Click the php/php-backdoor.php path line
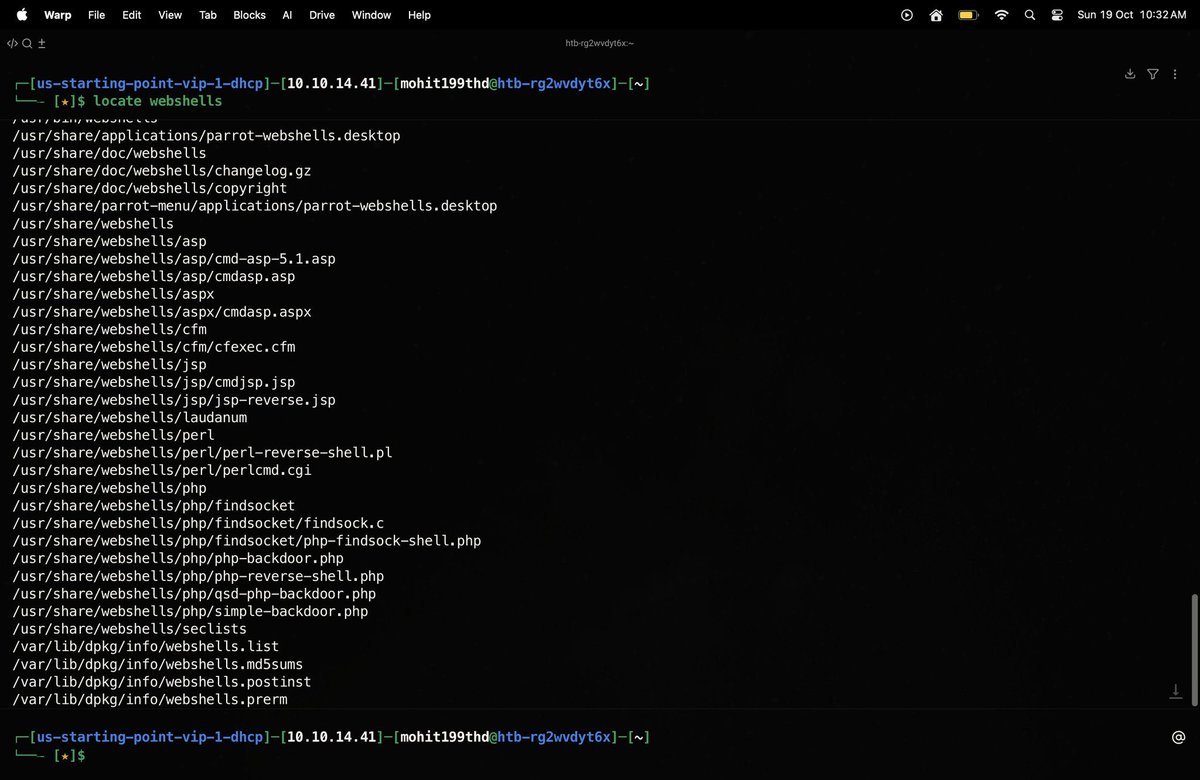 tap(178, 558)
